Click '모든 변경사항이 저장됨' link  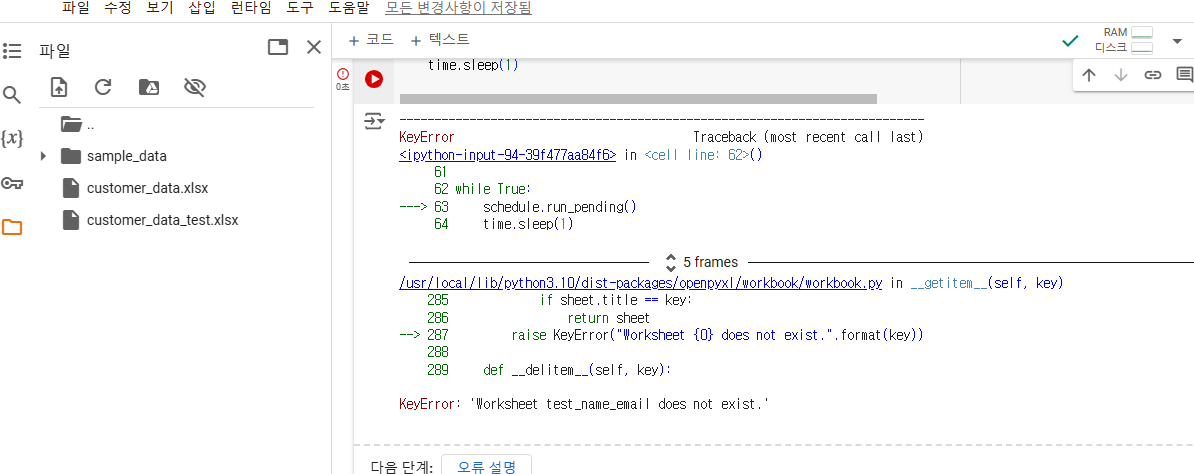(458, 8)
